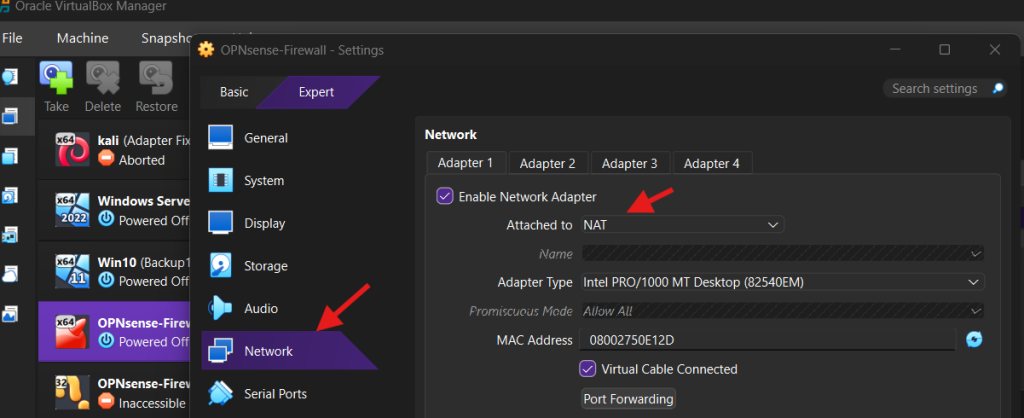Uncheck the Virtual Cable Connected checkbox
The width and height of the screenshot is (1024, 418).
(588, 369)
